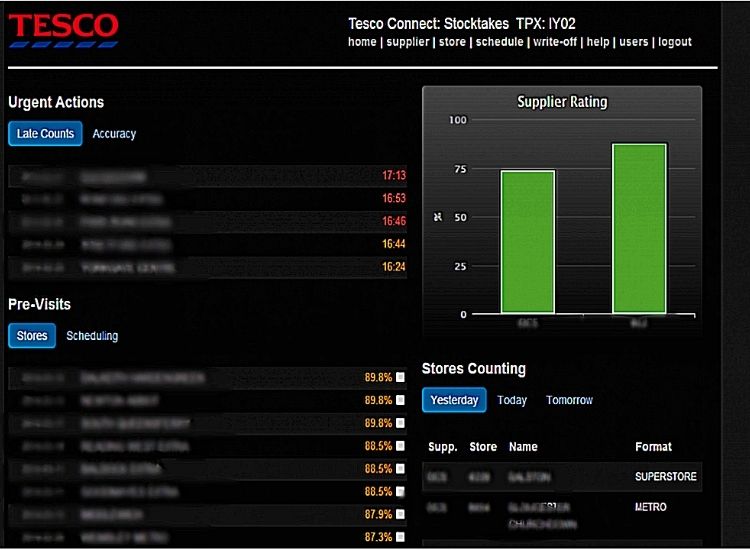
Task: Tick the box on the last 88.5% row
Action: coord(400,492)
